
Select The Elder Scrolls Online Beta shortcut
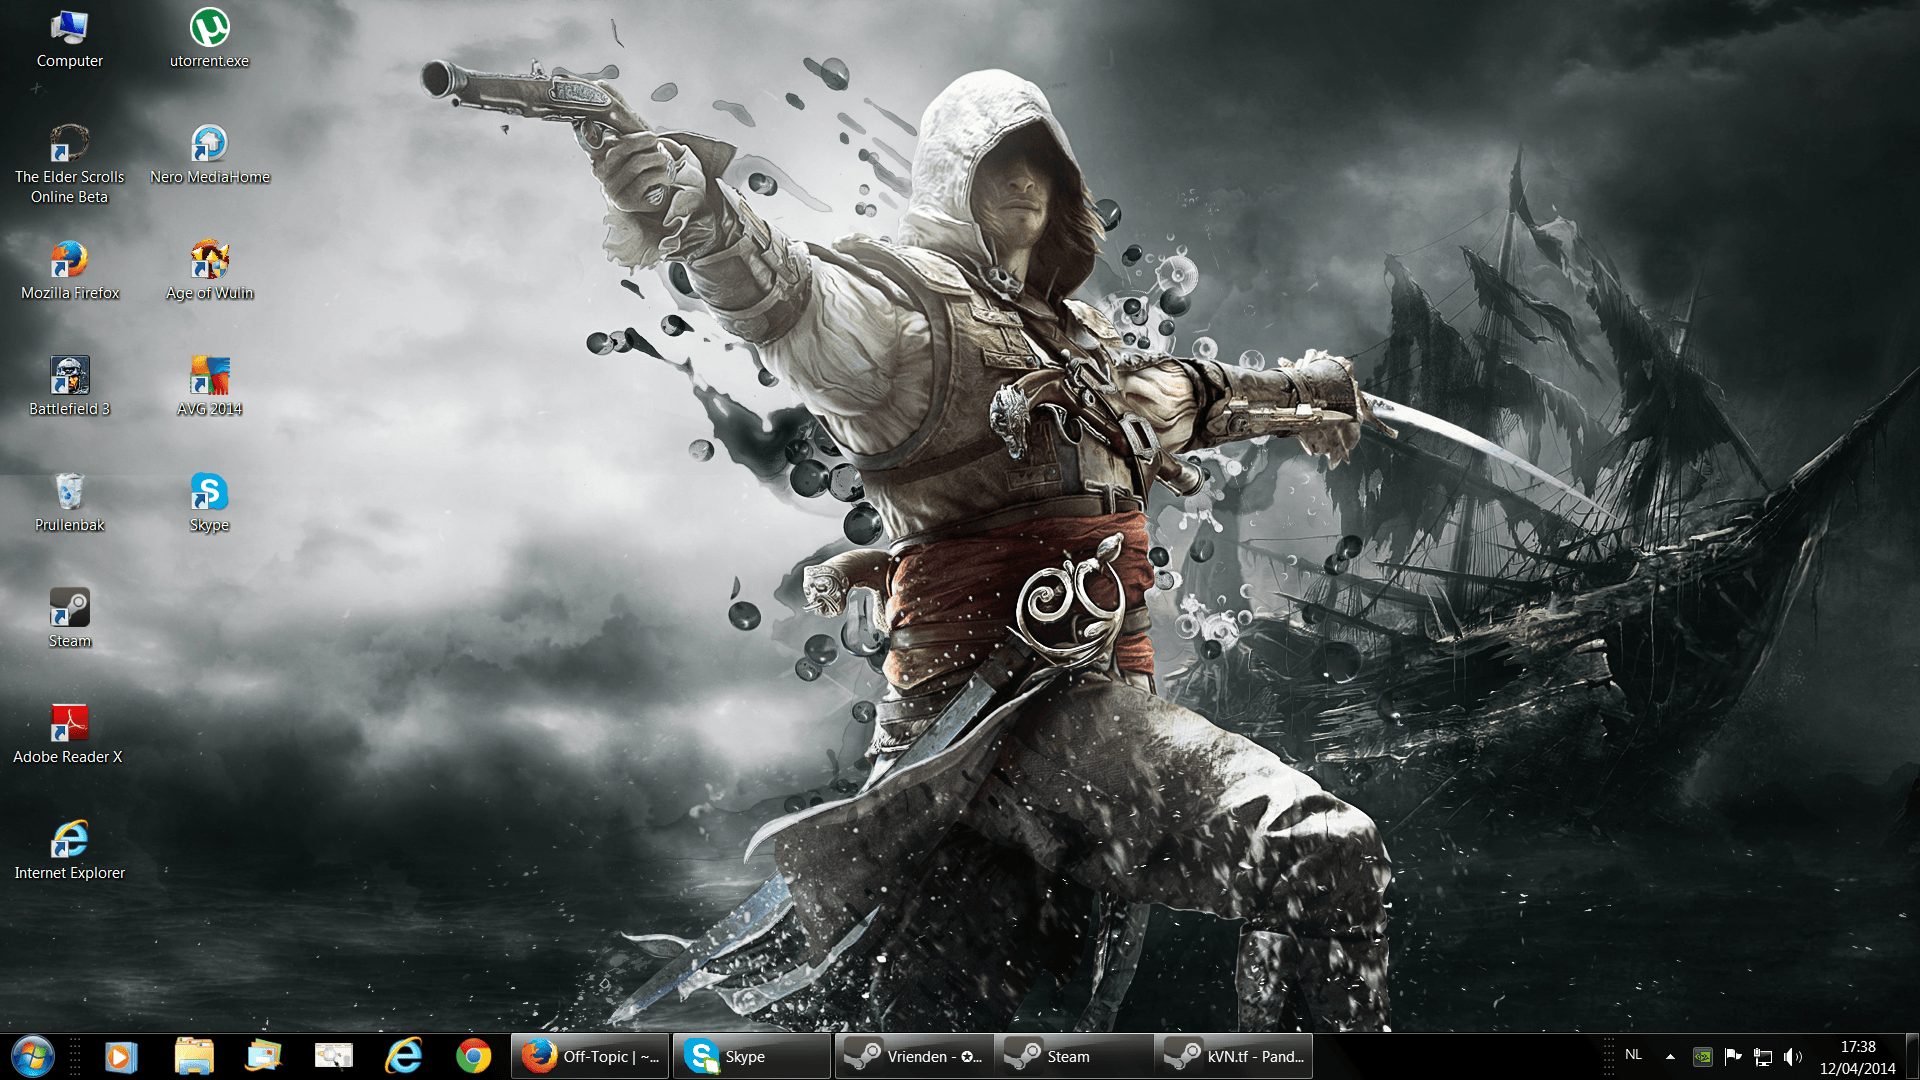coord(69,146)
